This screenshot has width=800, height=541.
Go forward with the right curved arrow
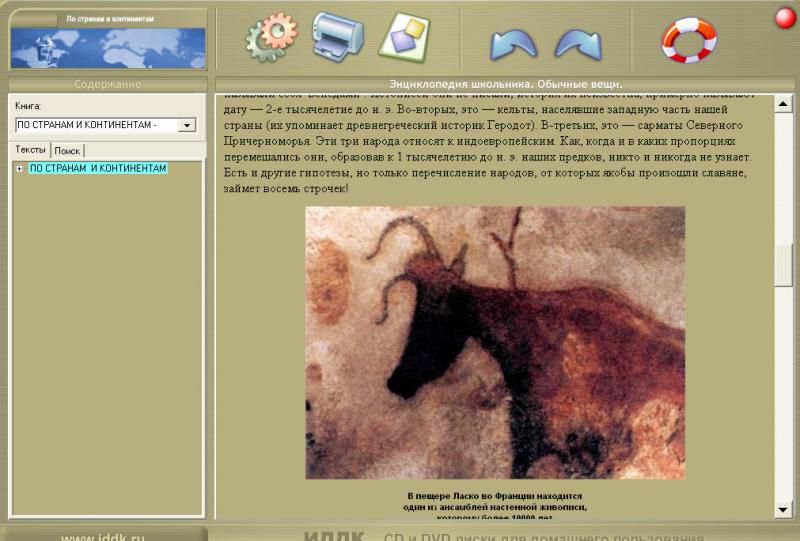[577, 43]
